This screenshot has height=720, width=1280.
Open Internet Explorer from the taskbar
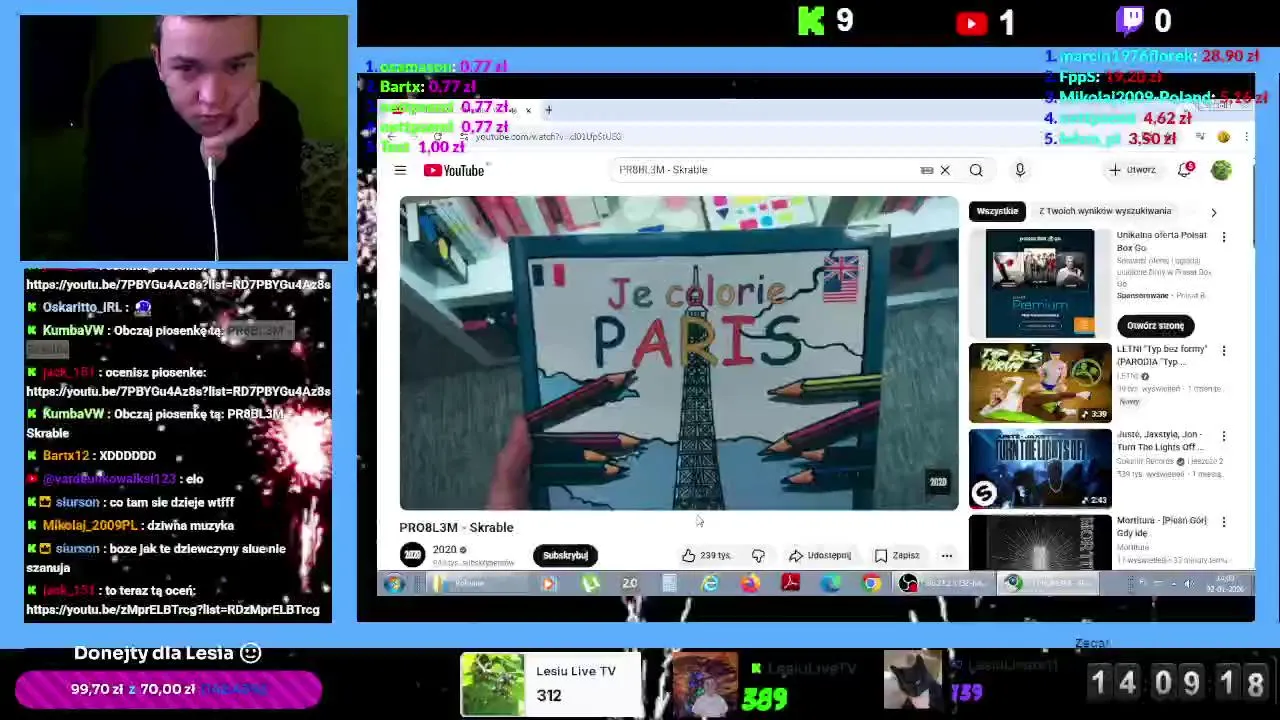point(710,584)
